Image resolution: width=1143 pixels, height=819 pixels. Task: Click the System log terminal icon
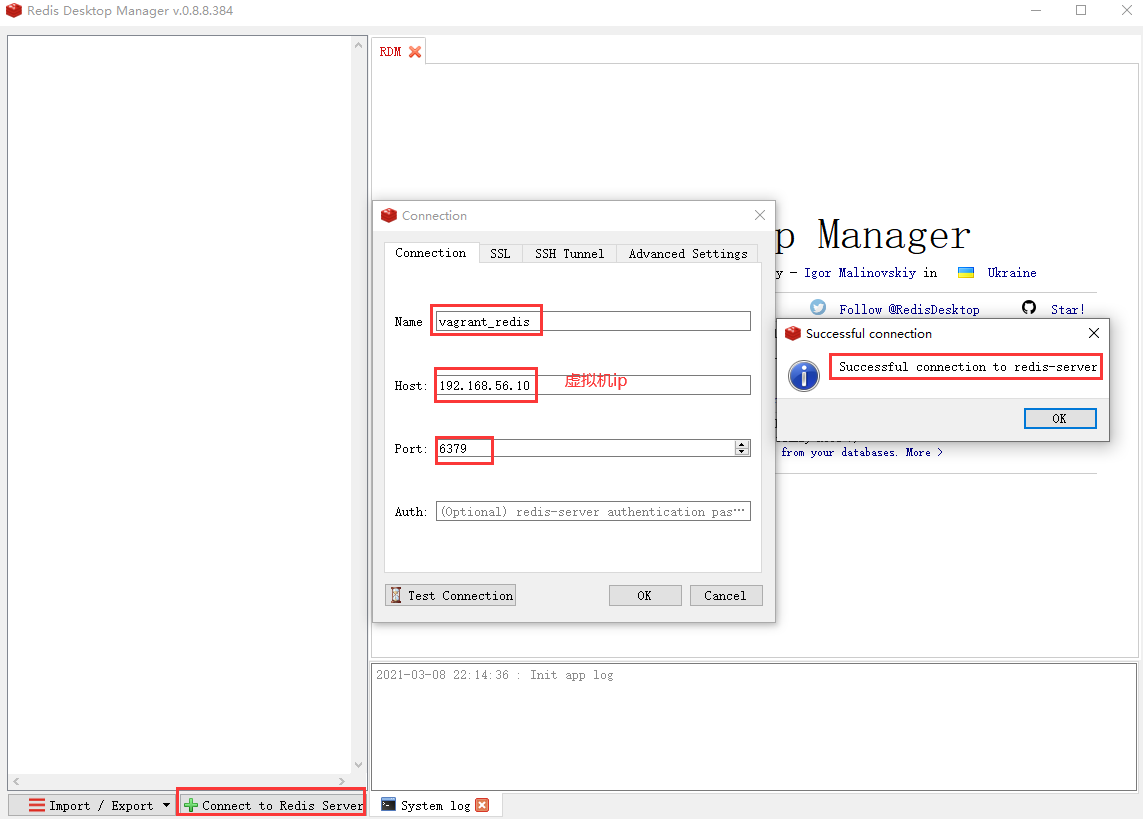(x=389, y=804)
